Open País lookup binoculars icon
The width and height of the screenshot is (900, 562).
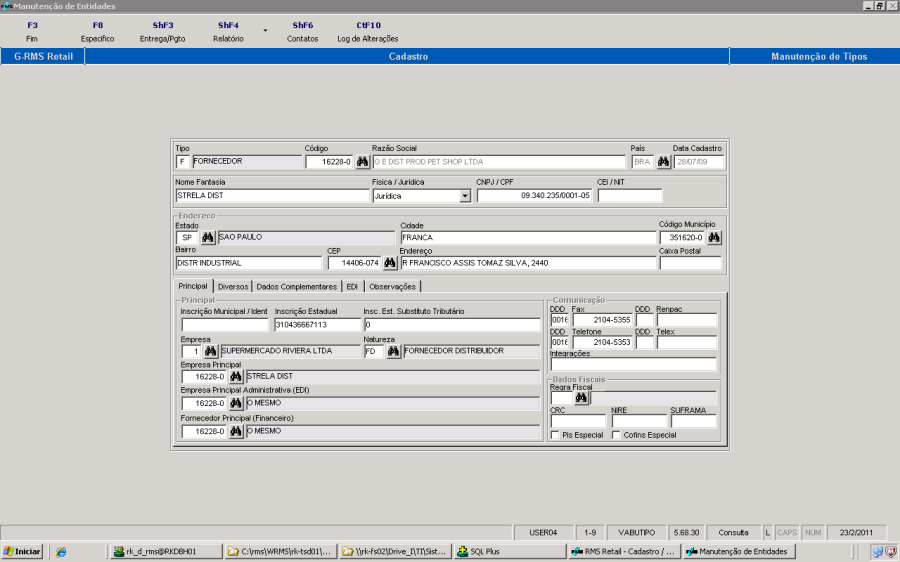click(x=662, y=162)
